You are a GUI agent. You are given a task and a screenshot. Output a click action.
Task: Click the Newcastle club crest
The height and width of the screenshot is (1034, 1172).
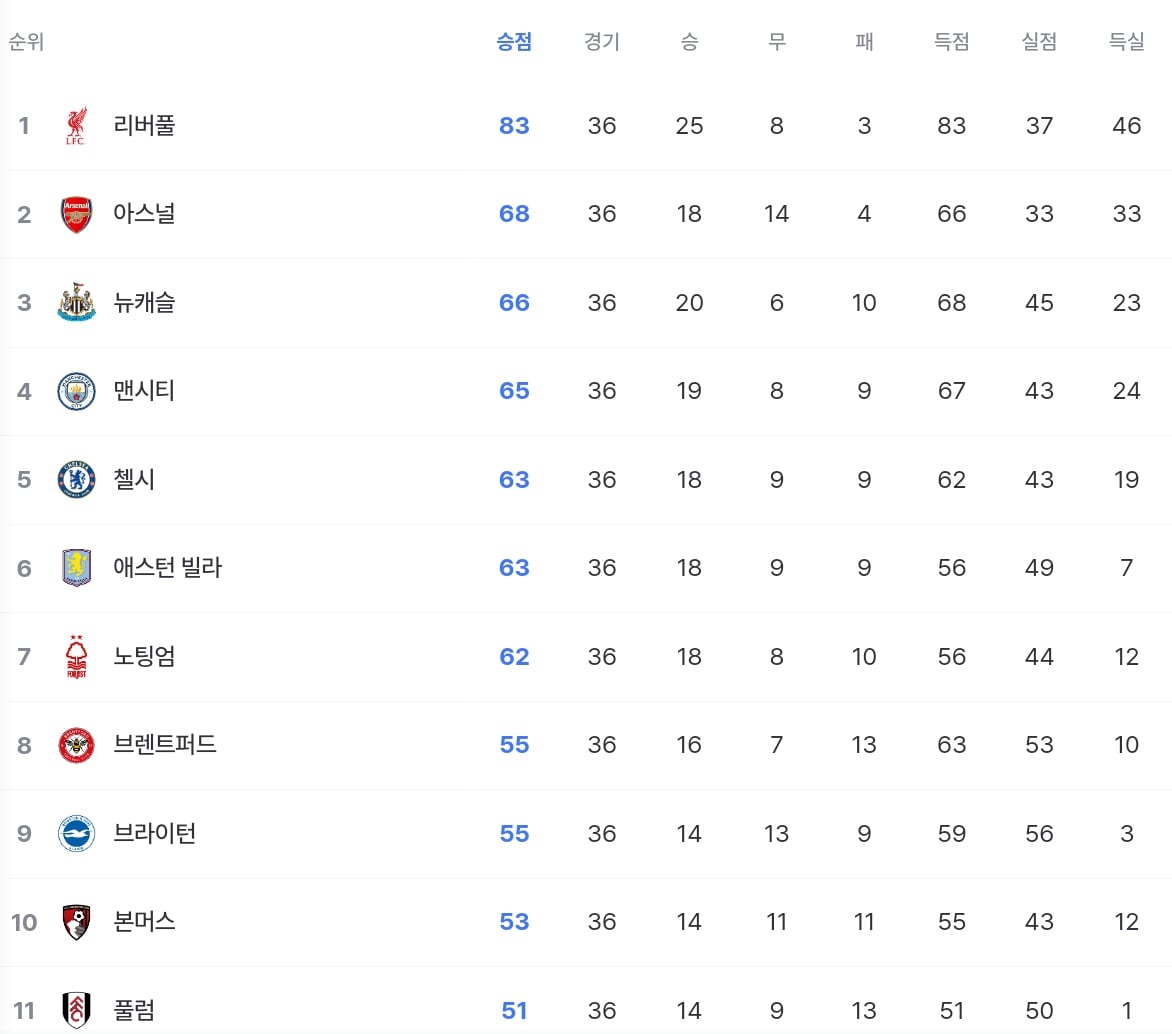point(76,303)
